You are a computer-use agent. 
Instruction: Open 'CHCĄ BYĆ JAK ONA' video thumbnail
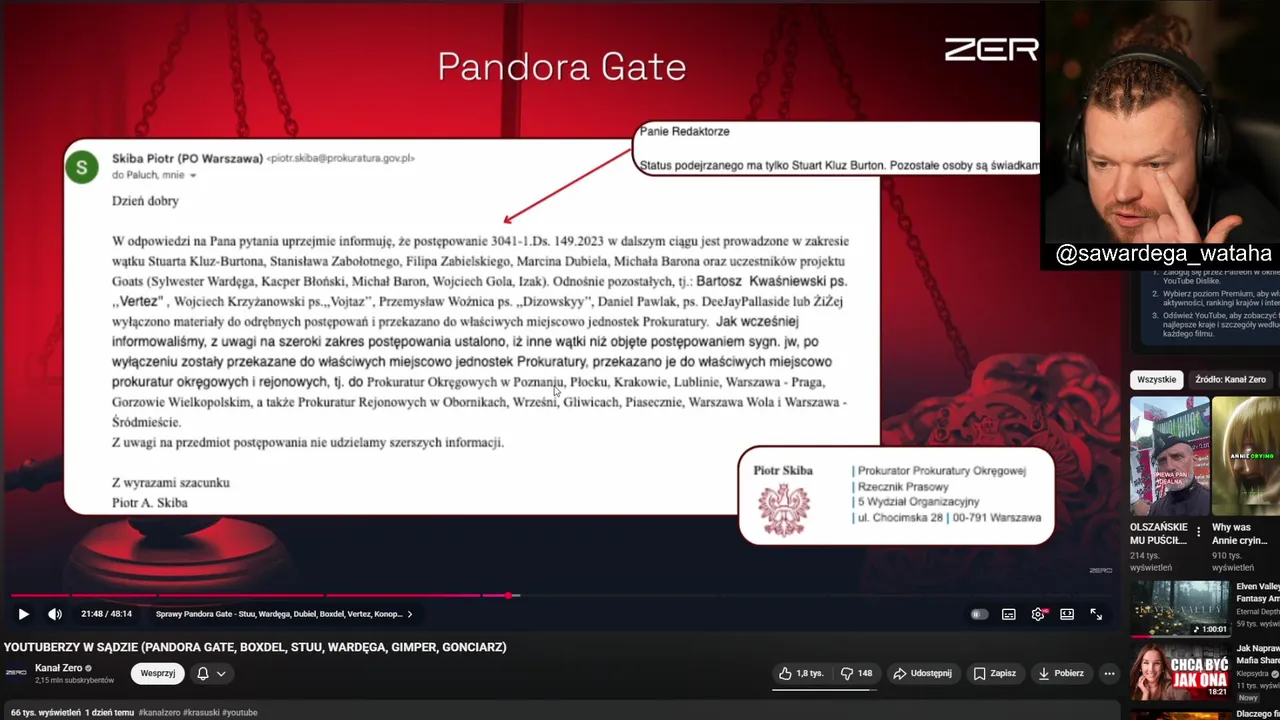tap(1181, 672)
